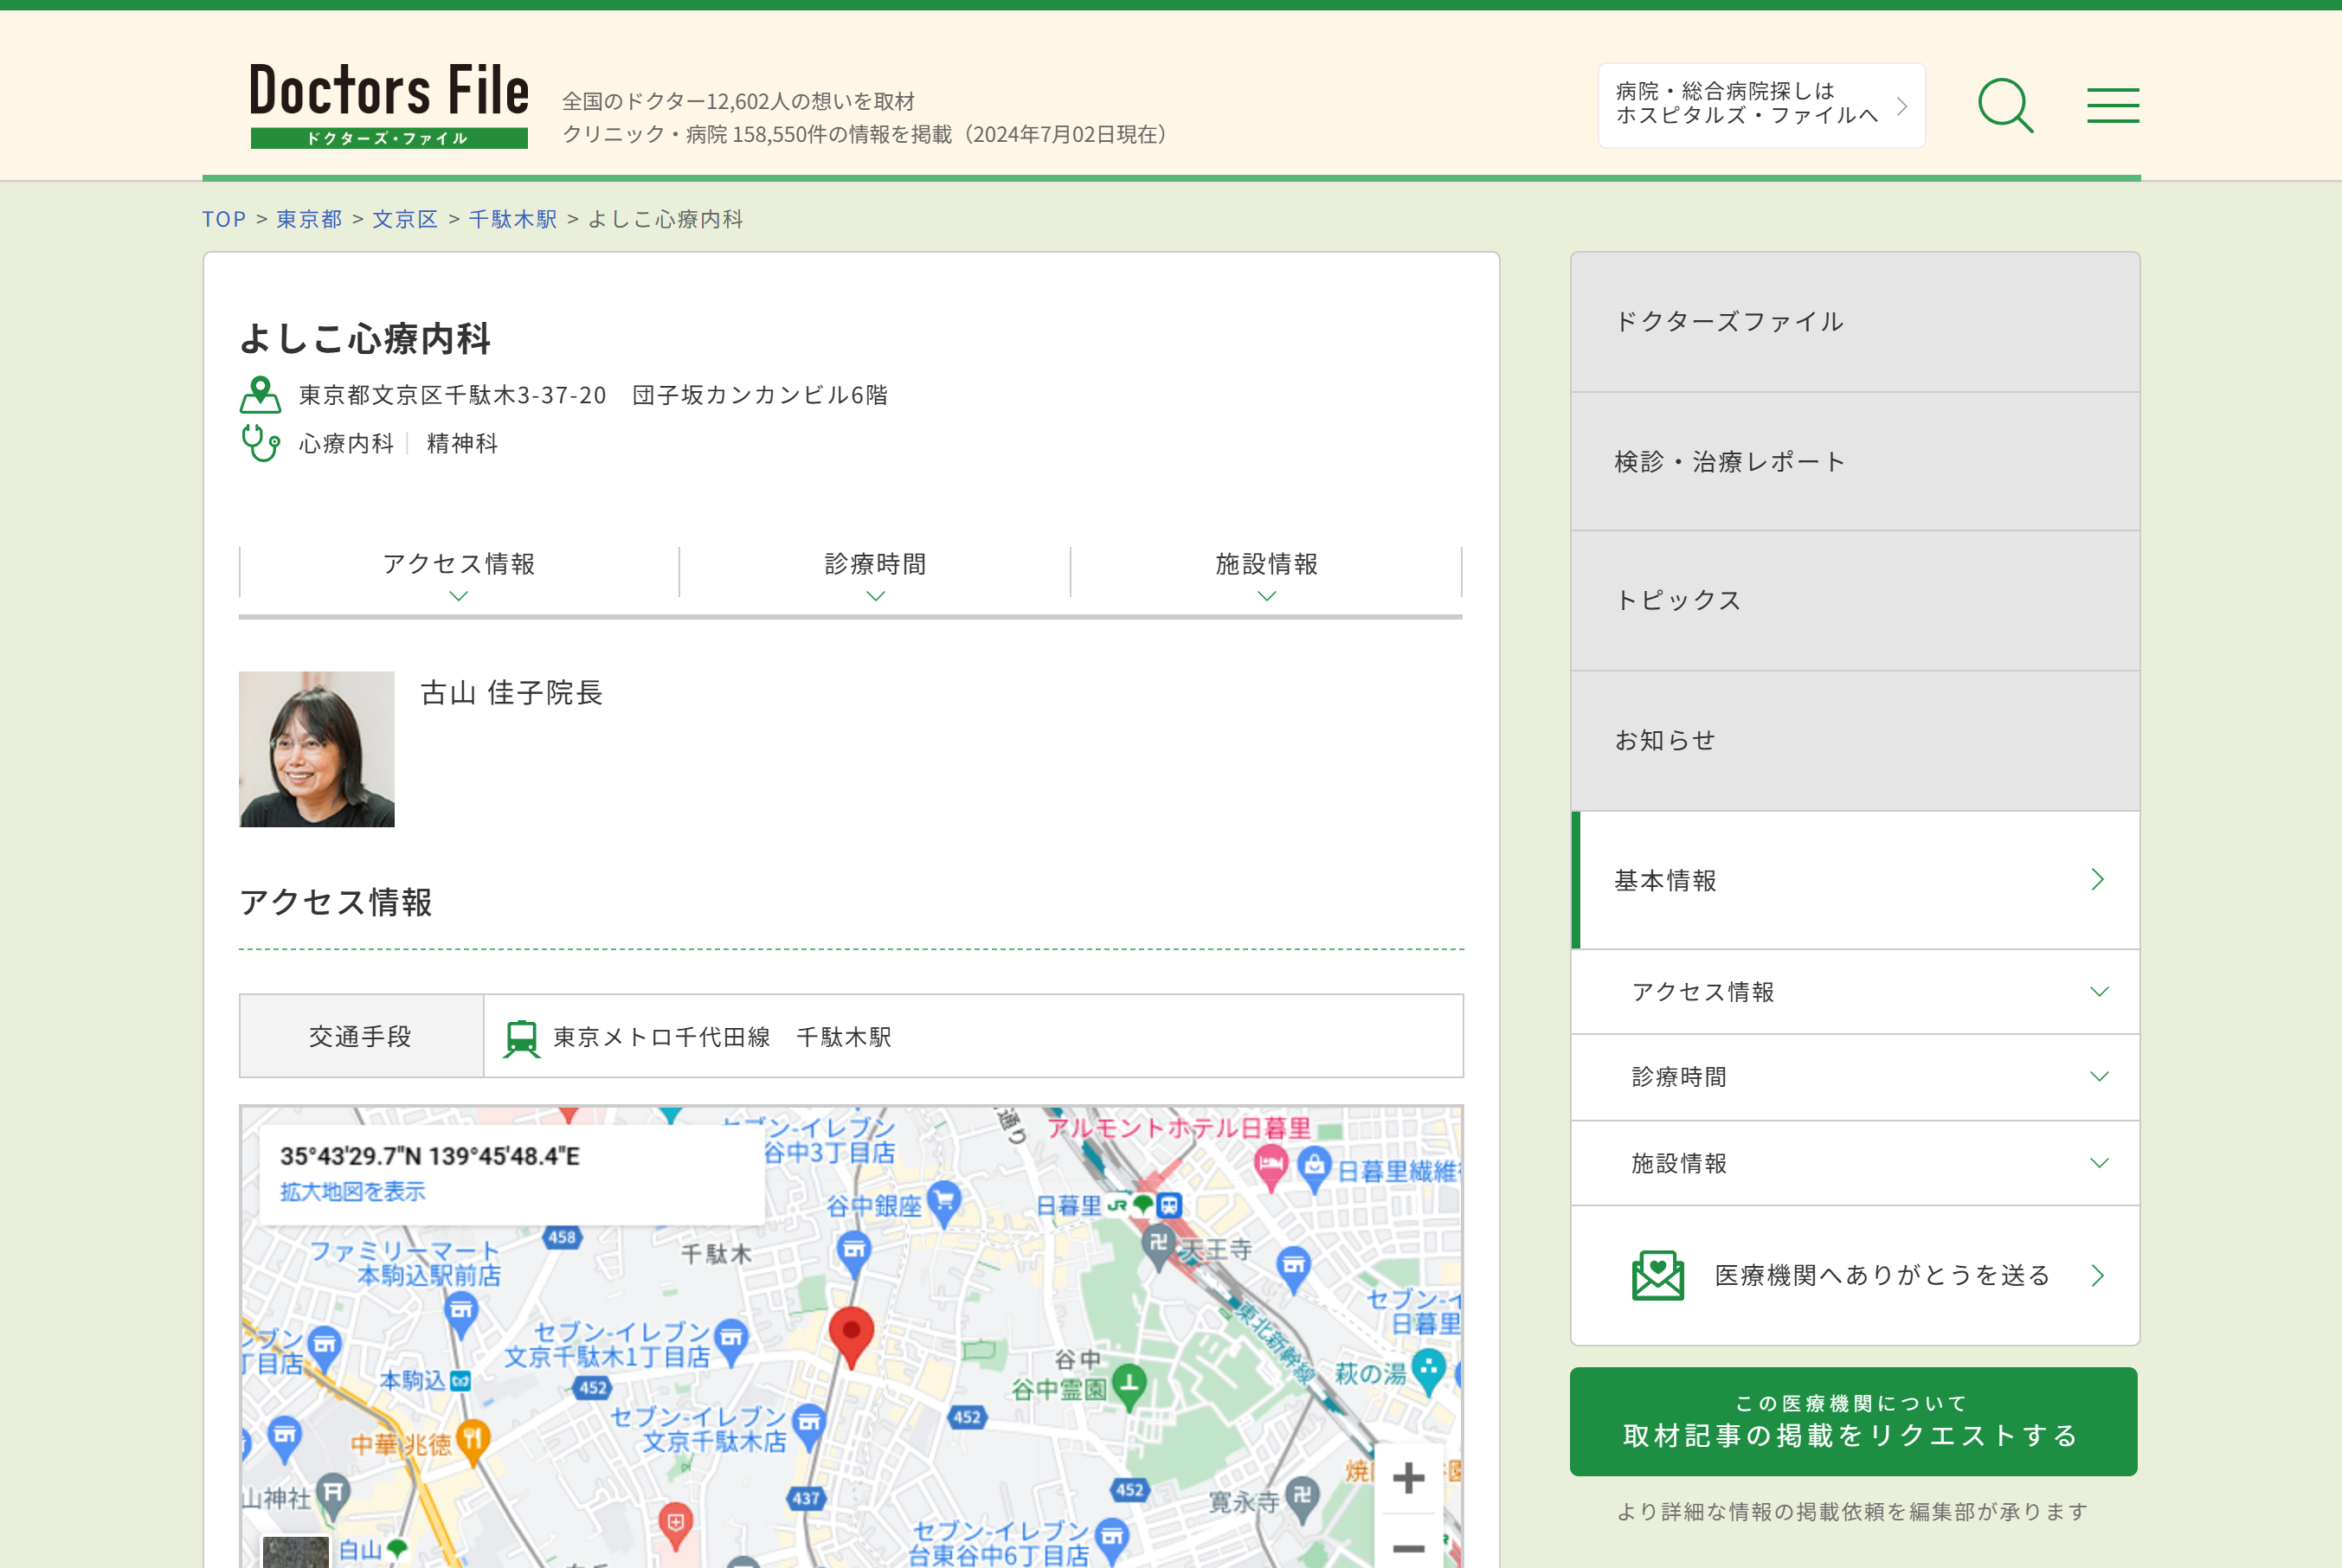
Task: Jump to 施設情報 section tab
Action: pyautogui.click(x=1266, y=575)
